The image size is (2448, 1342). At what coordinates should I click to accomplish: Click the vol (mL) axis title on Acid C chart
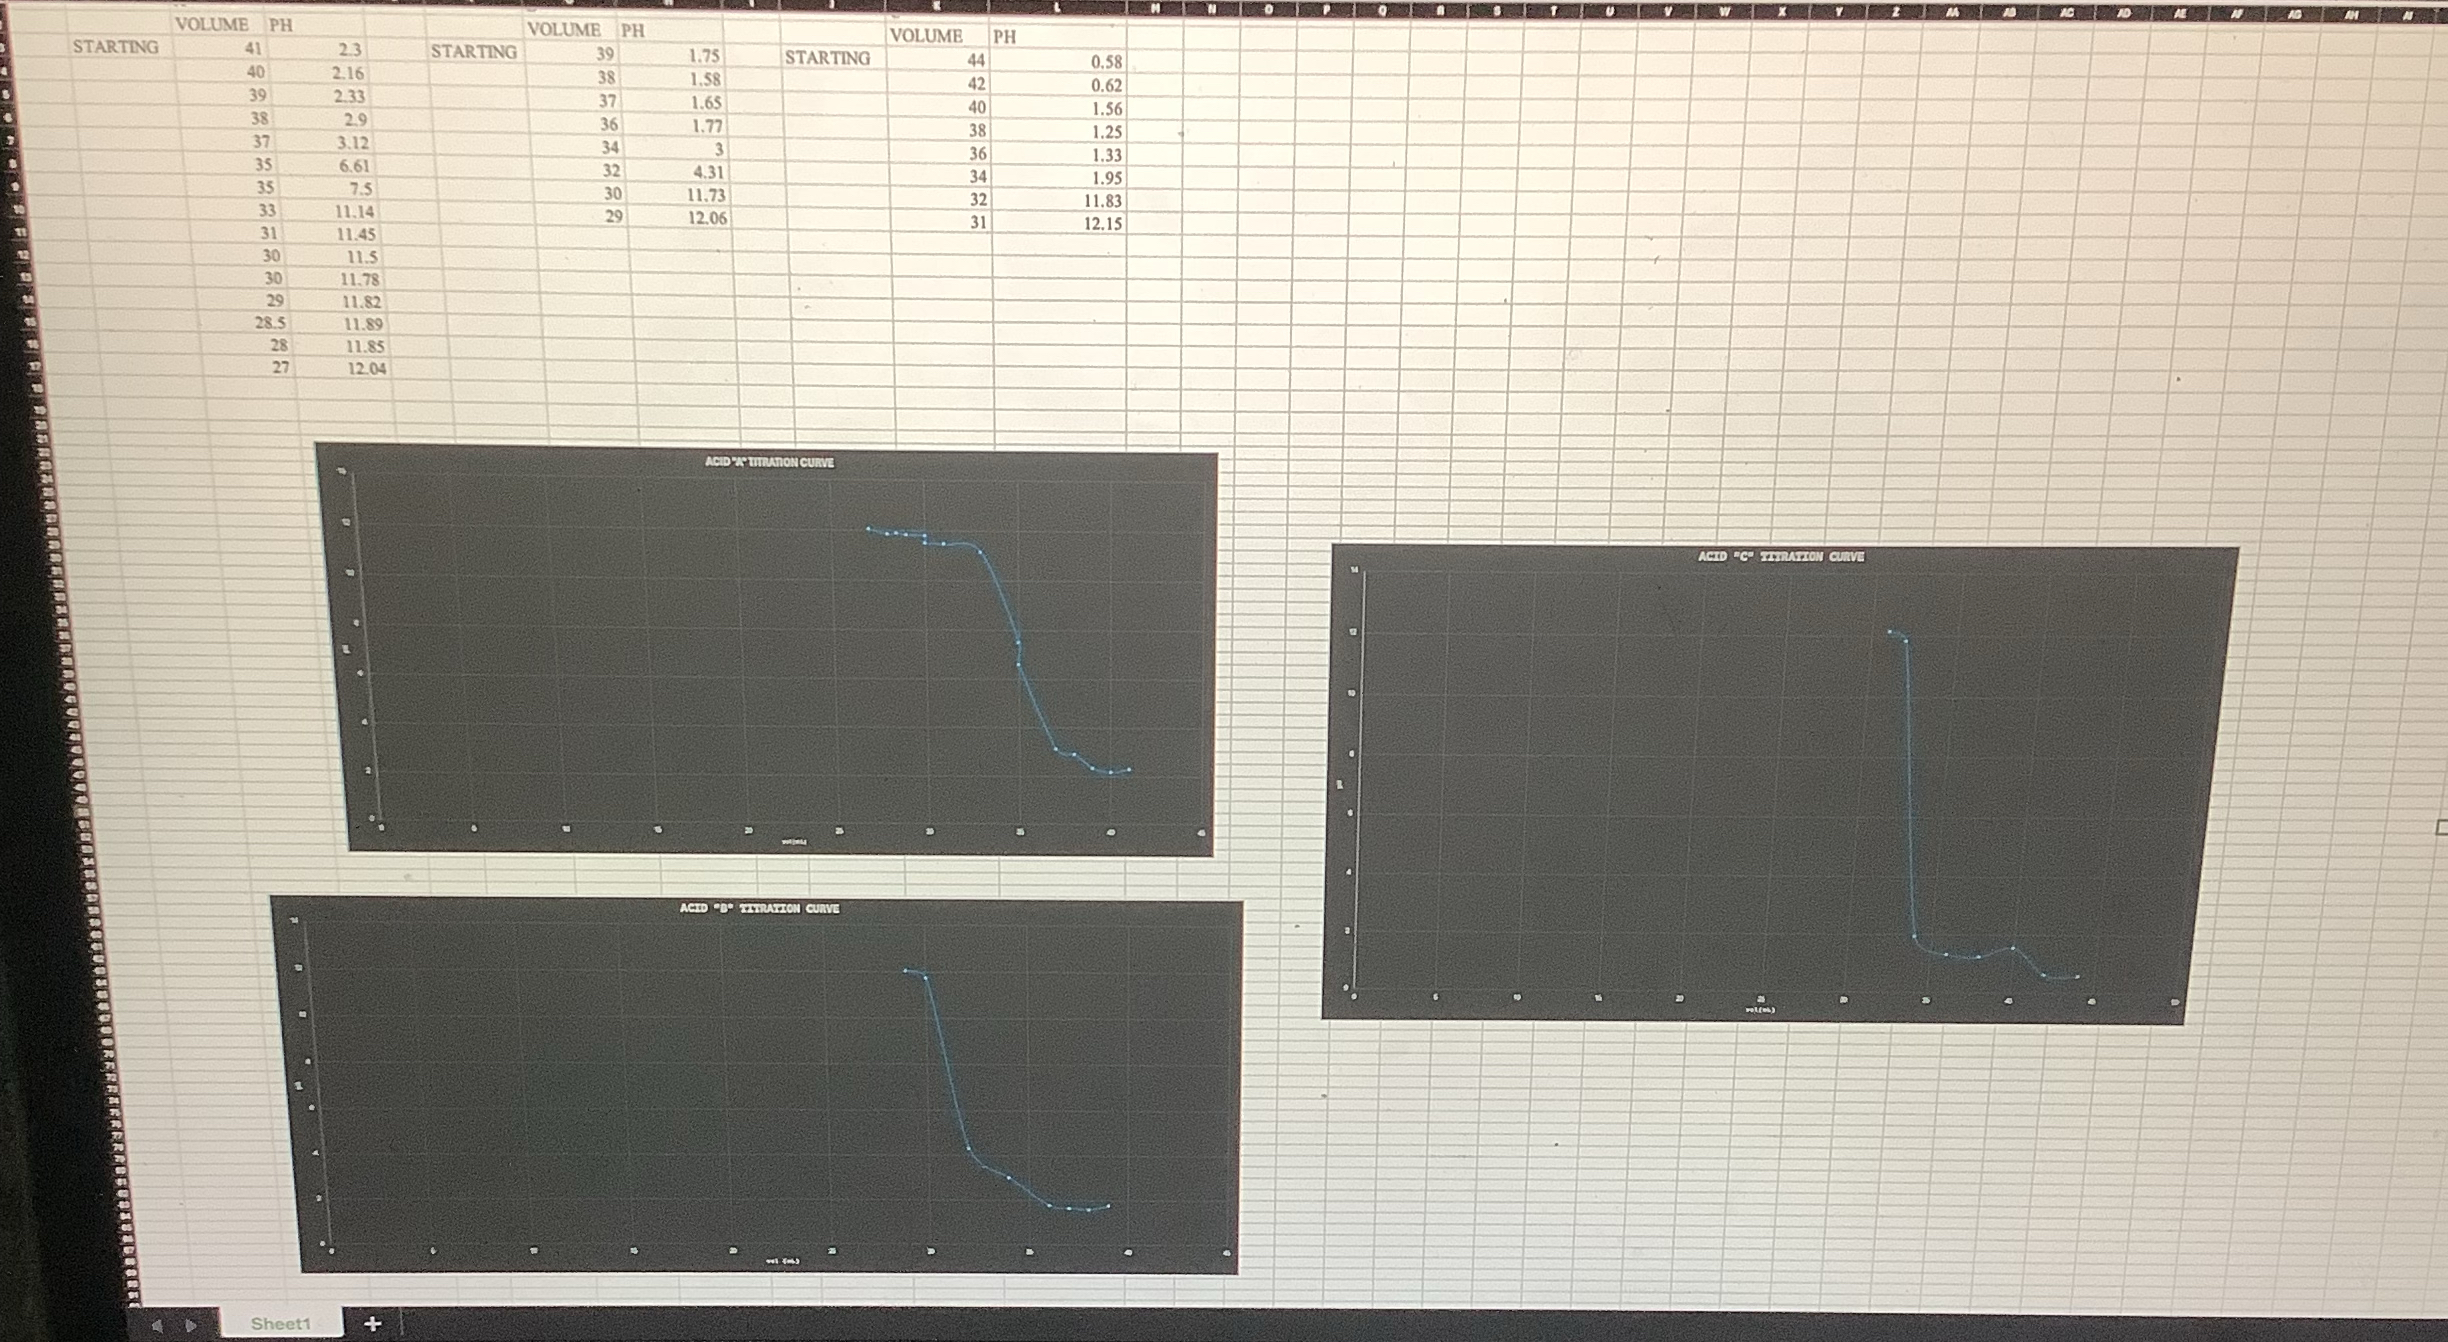[x=1760, y=1010]
